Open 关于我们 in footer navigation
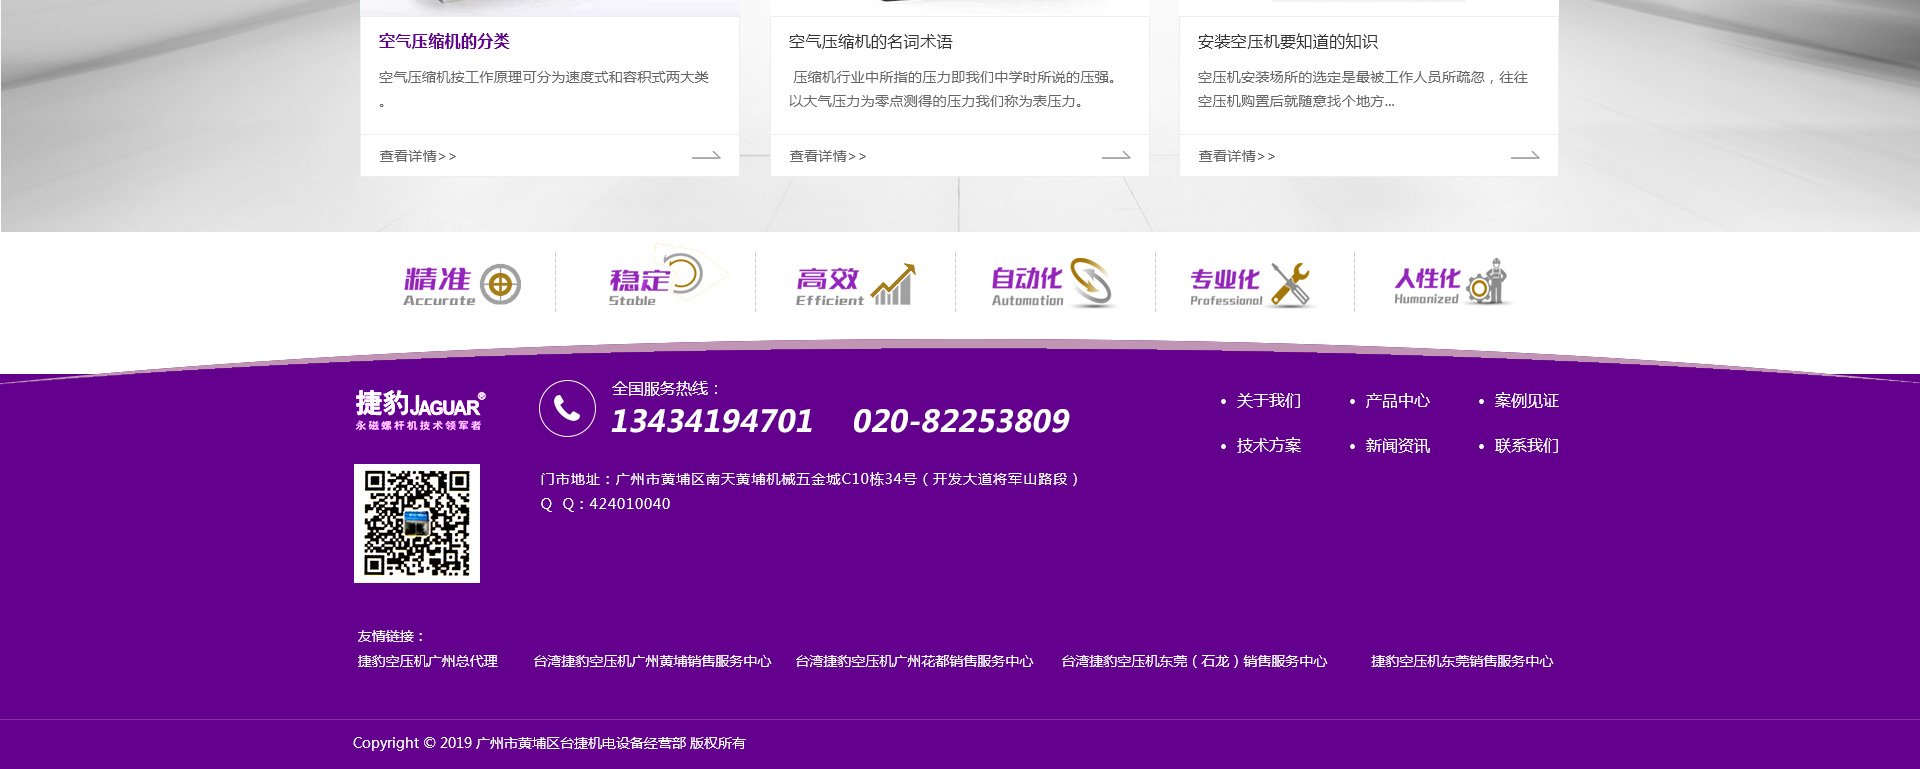 [1268, 401]
